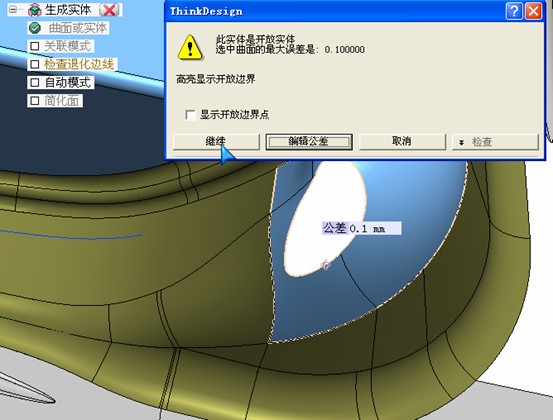The width and height of the screenshot is (553, 420).
Task: Click the 继续 button in the dialog
Action: (216, 141)
